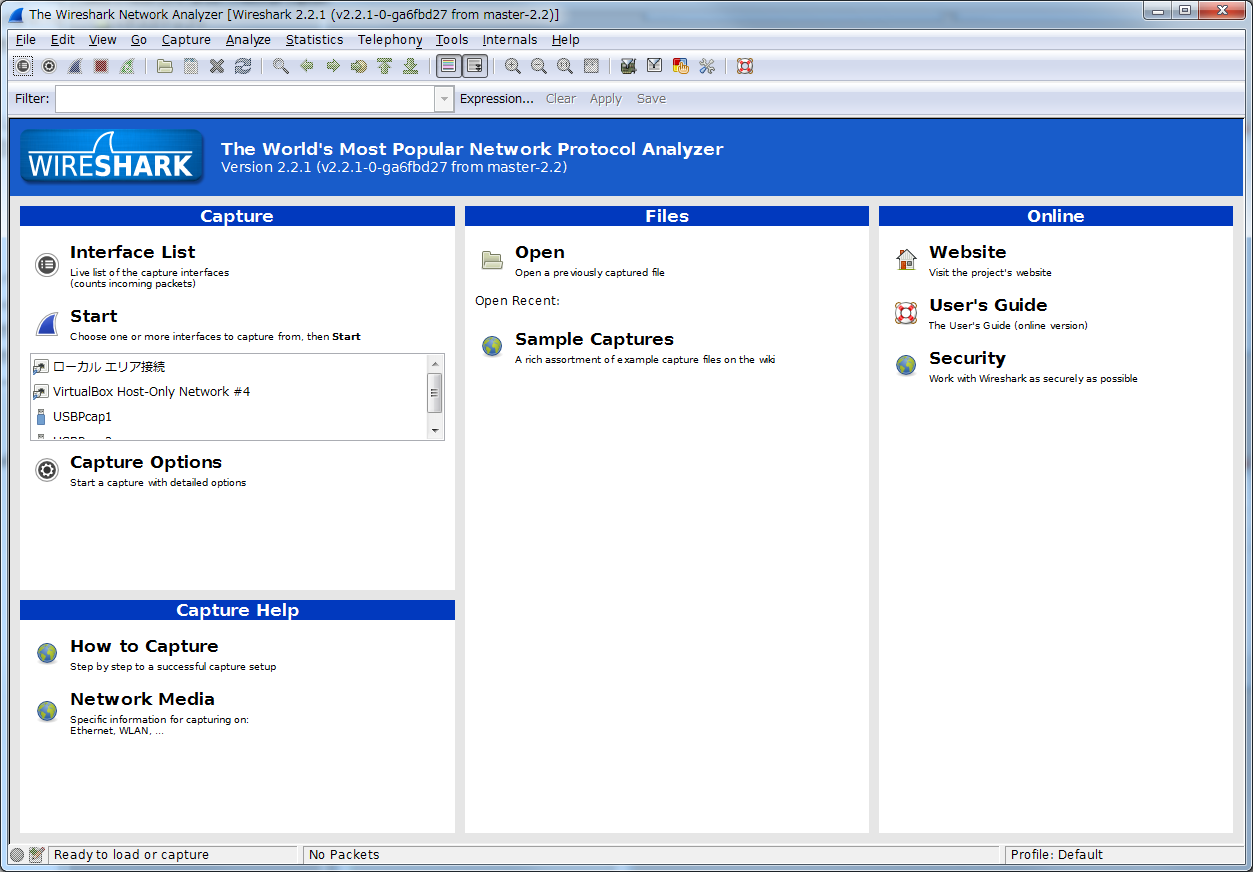Find a packet using the magnifier icon
The width and height of the screenshot is (1253, 872).
281,66
